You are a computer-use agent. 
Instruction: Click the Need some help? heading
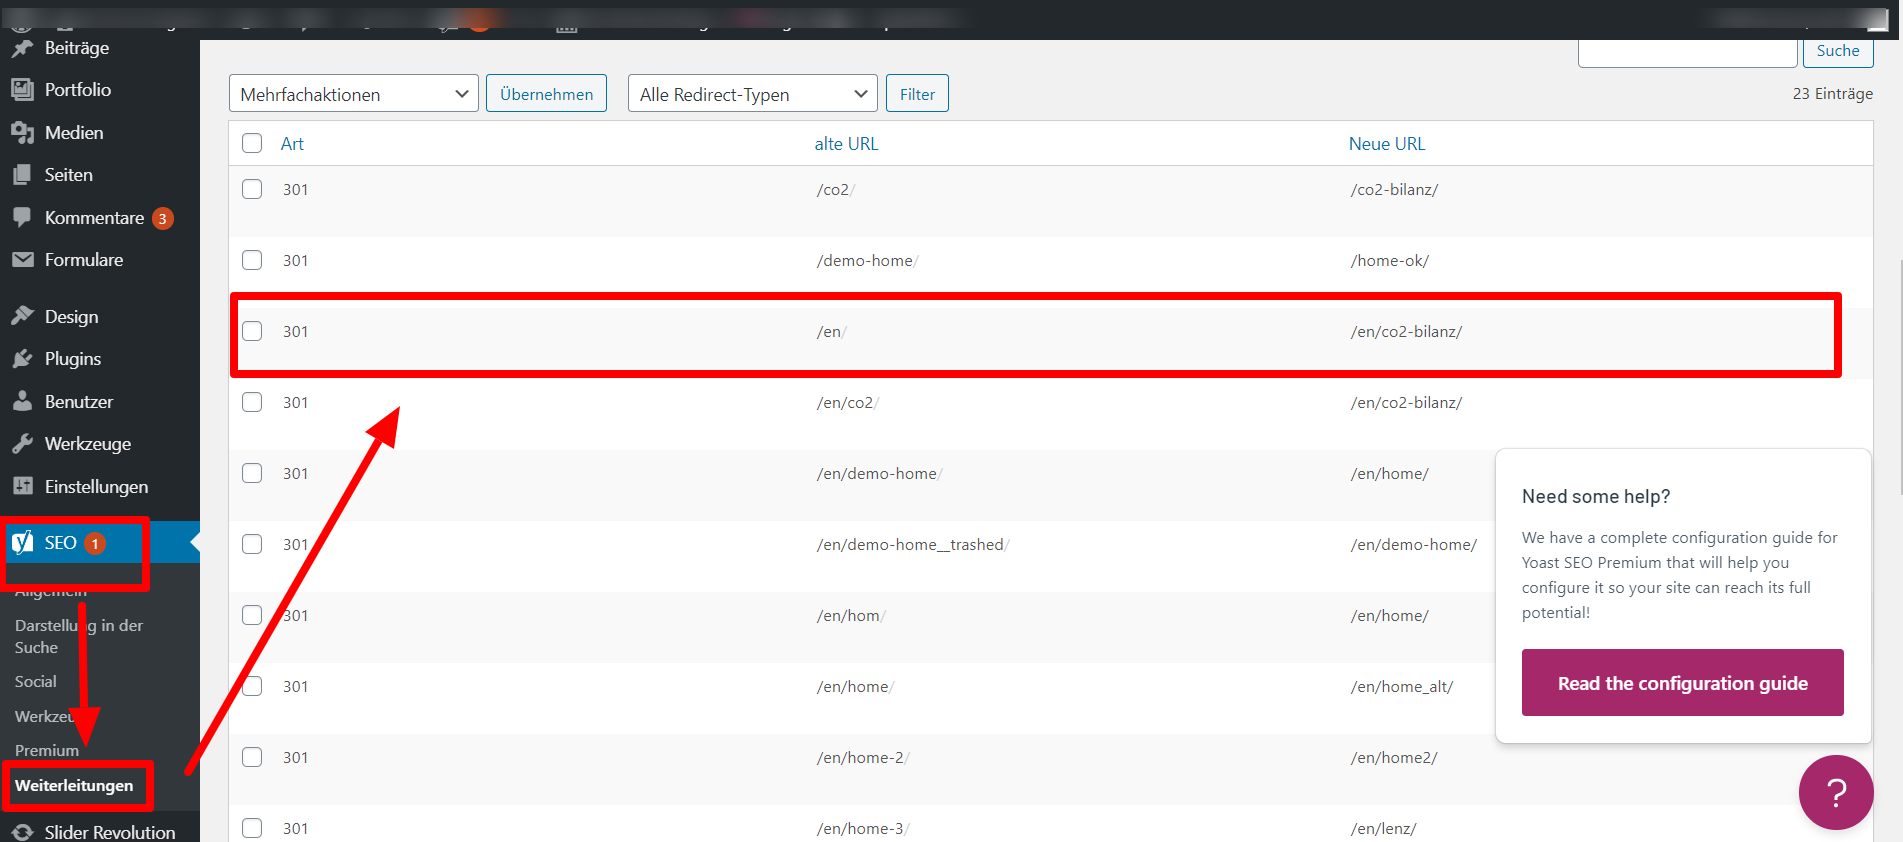1596,497
